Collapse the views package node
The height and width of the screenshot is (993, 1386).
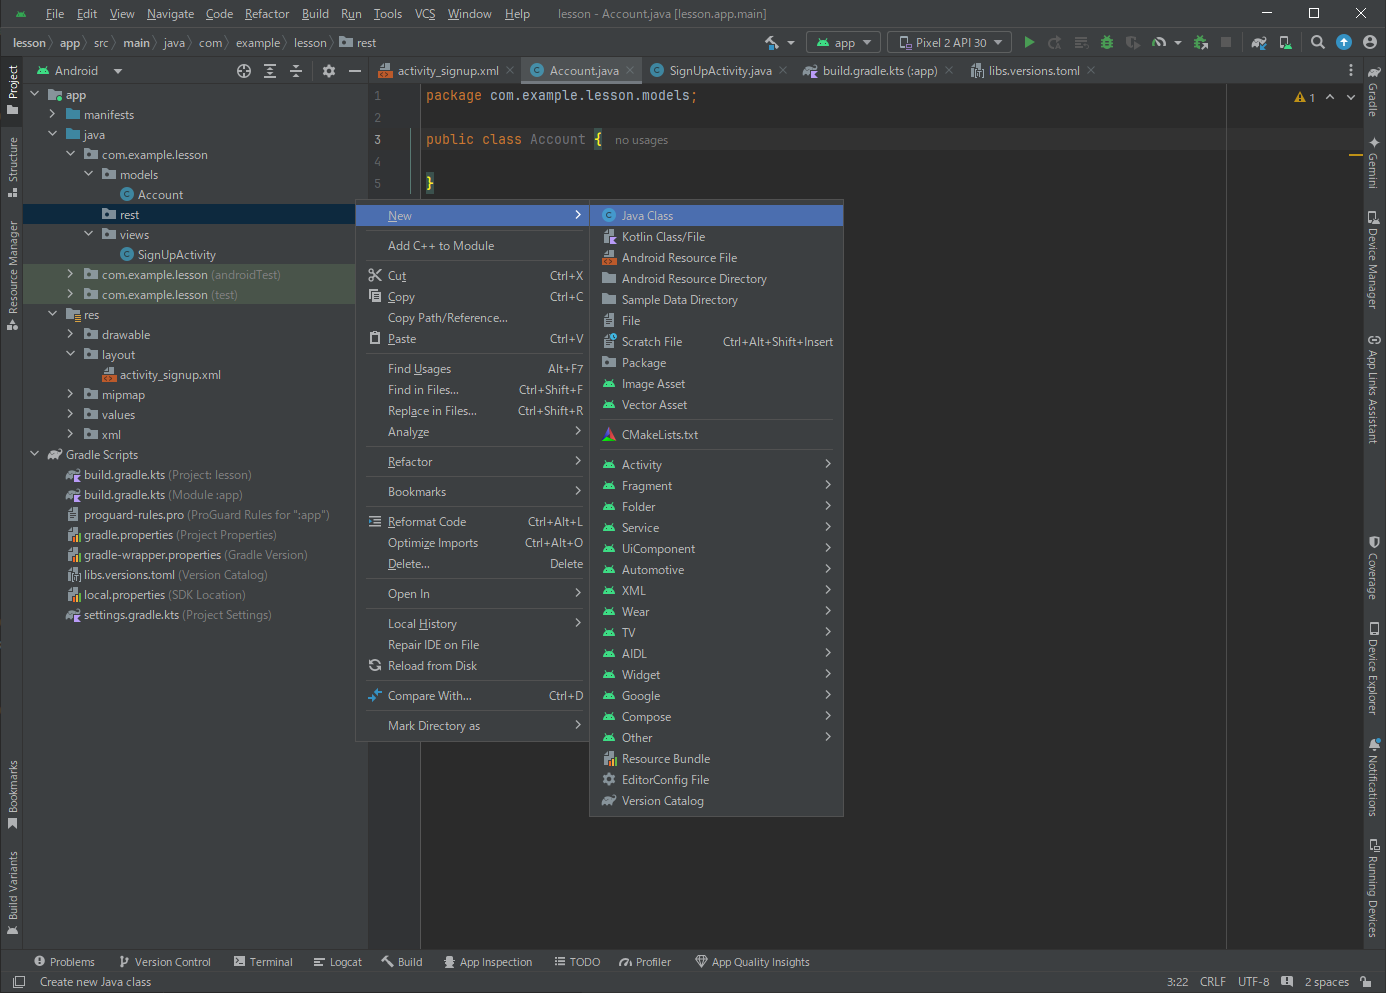coord(89,234)
